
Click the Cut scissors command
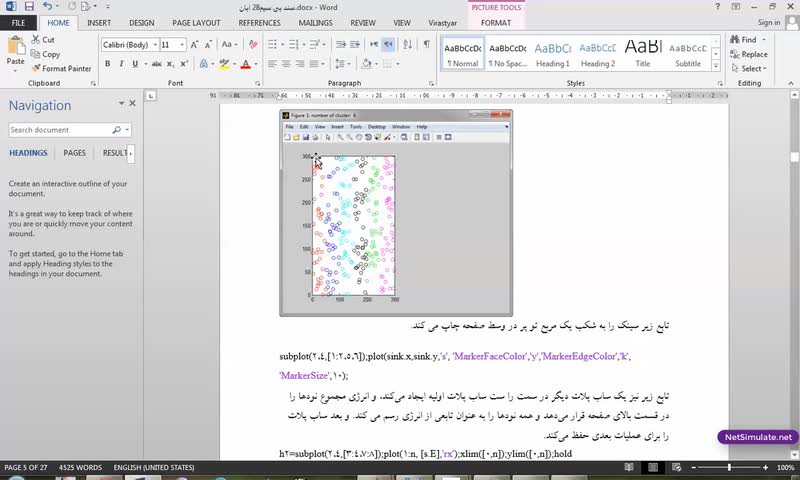(43, 40)
